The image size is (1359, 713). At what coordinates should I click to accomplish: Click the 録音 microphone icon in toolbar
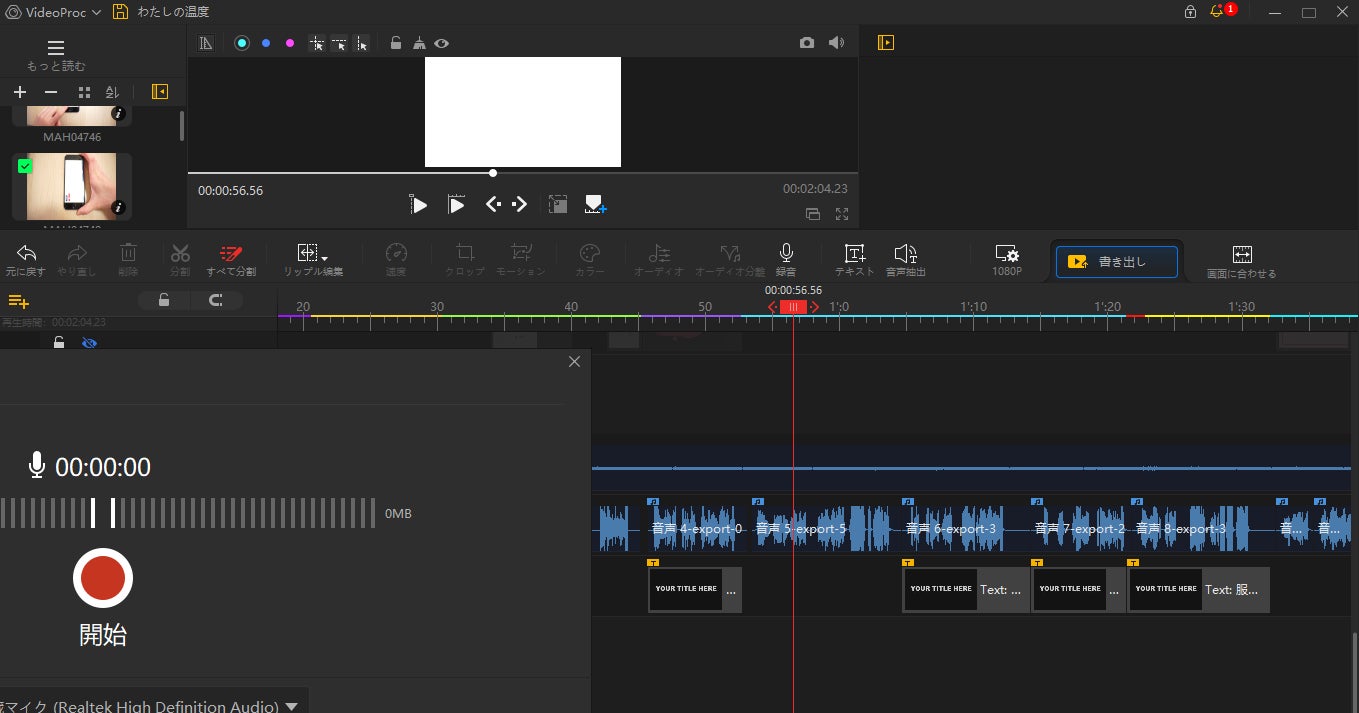click(x=786, y=254)
